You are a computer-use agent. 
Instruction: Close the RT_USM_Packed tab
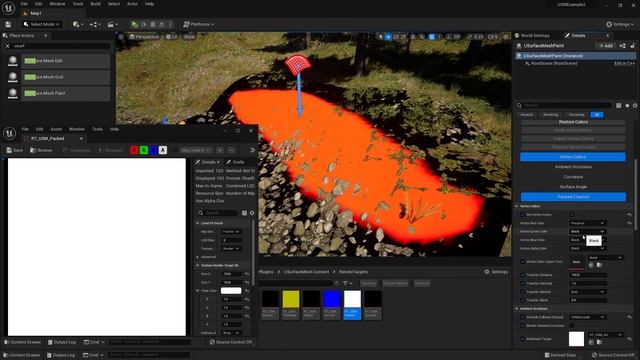tap(81, 139)
